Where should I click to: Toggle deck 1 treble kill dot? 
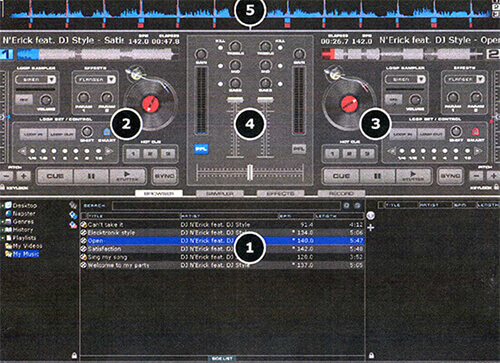[220, 48]
